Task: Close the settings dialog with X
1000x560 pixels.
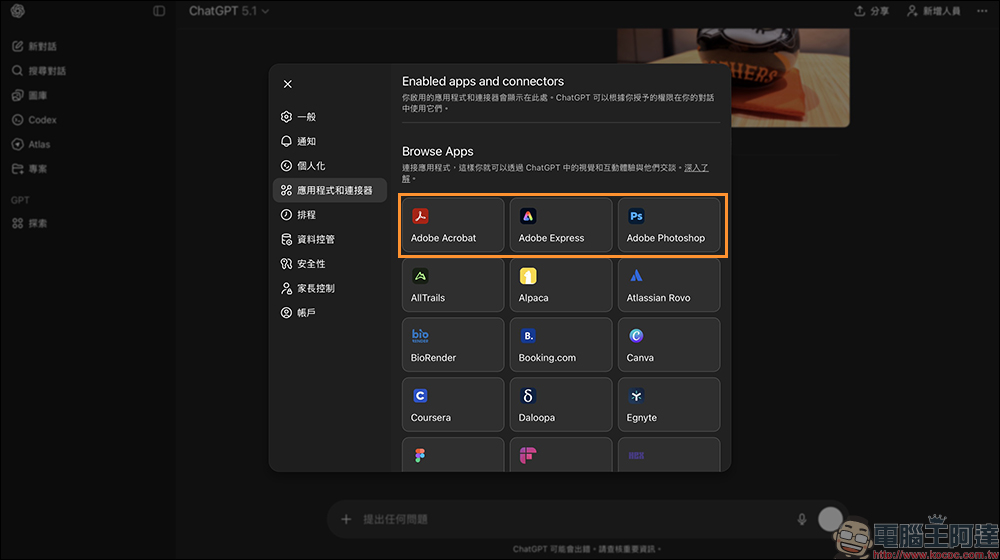Action: pyautogui.click(x=288, y=84)
